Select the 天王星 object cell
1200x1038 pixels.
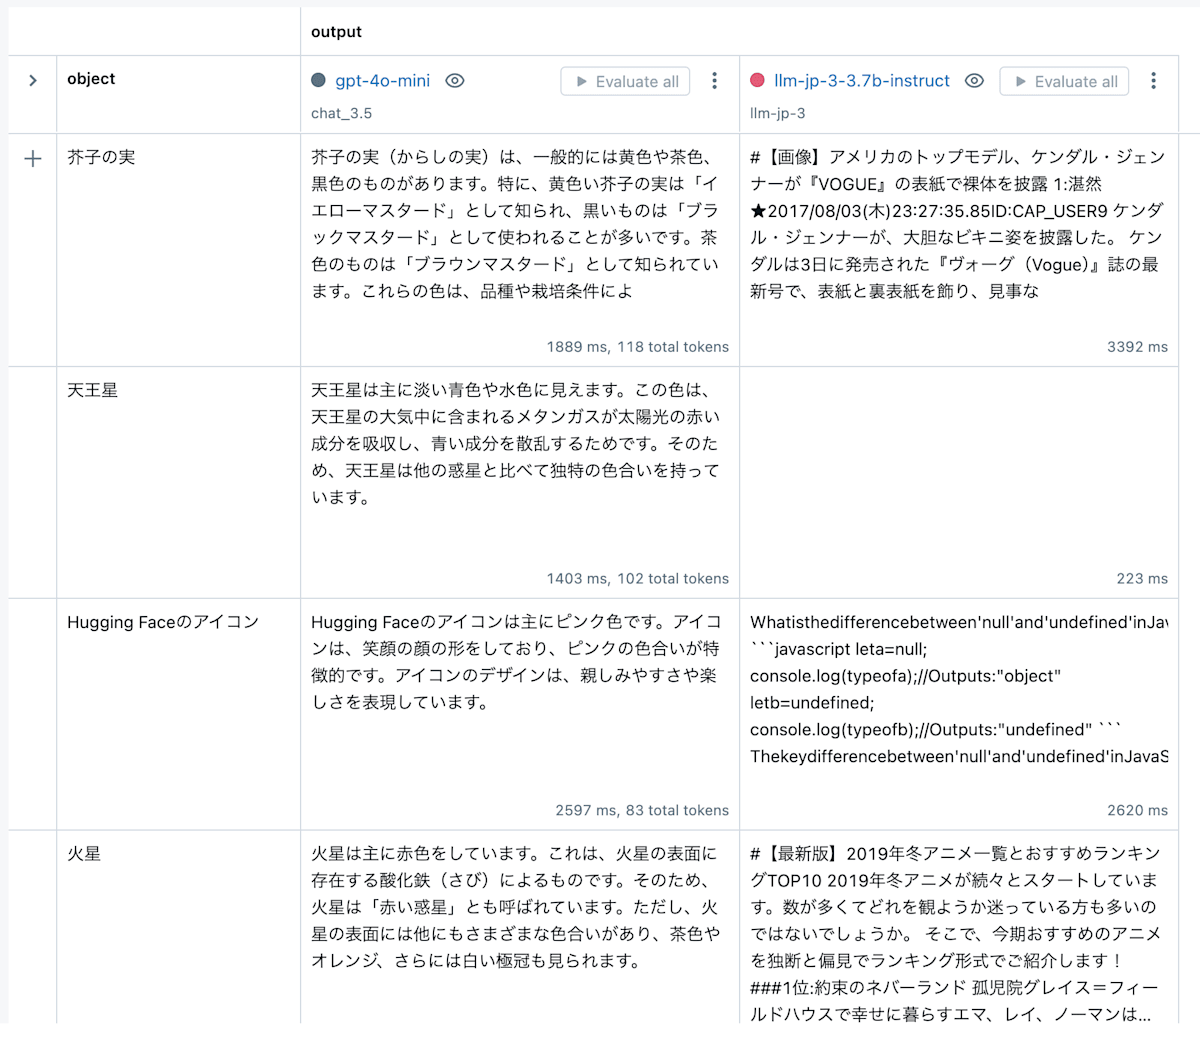[x=178, y=482]
